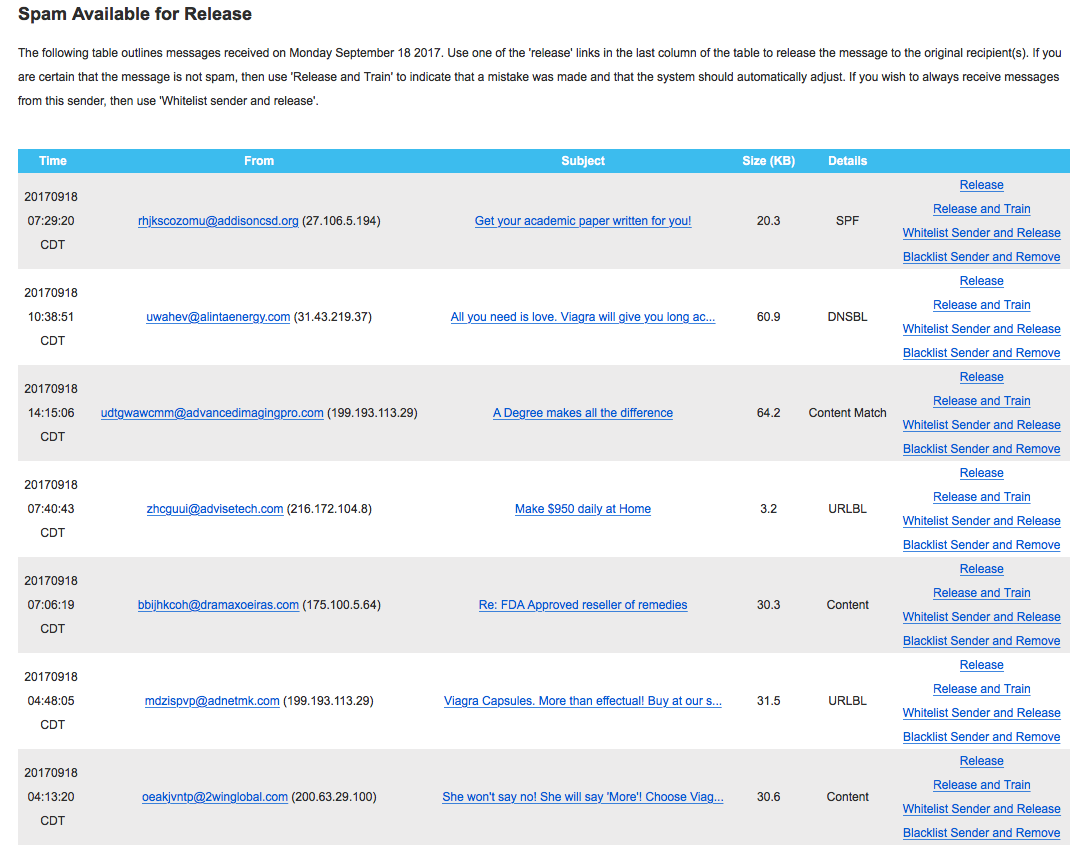Image resolution: width=1078 pixels, height=849 pixels.
Task: Click Release and Train for advisetech.com message
Action: pyautogui.click(x=981, y=498)
